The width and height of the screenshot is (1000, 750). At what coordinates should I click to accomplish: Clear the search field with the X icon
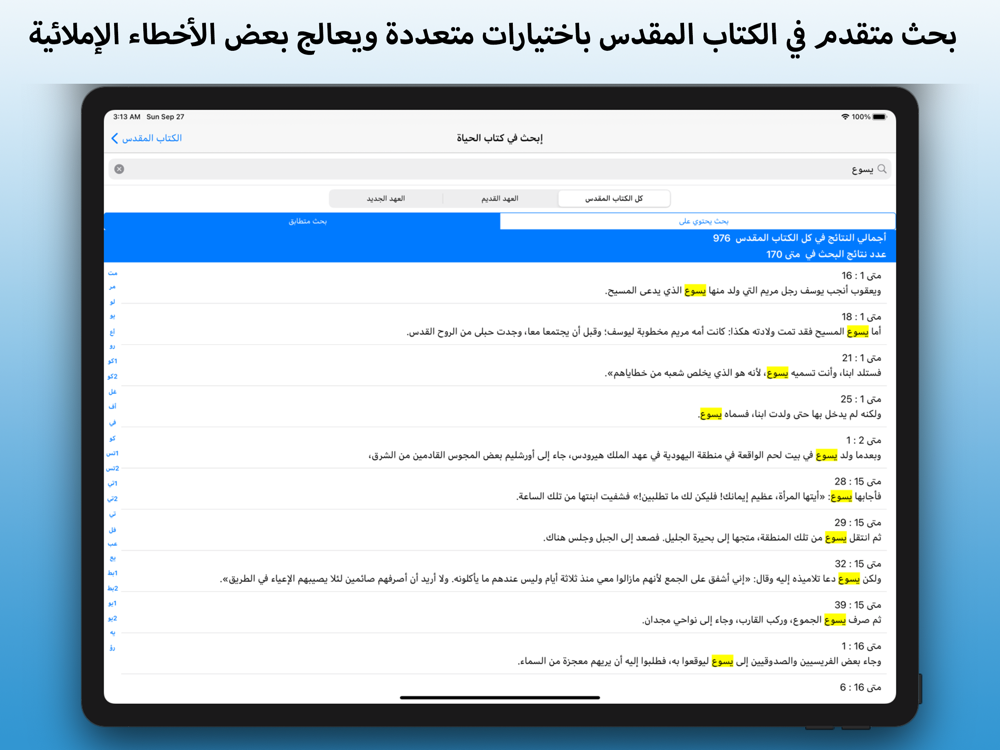(x=119, y=169)
